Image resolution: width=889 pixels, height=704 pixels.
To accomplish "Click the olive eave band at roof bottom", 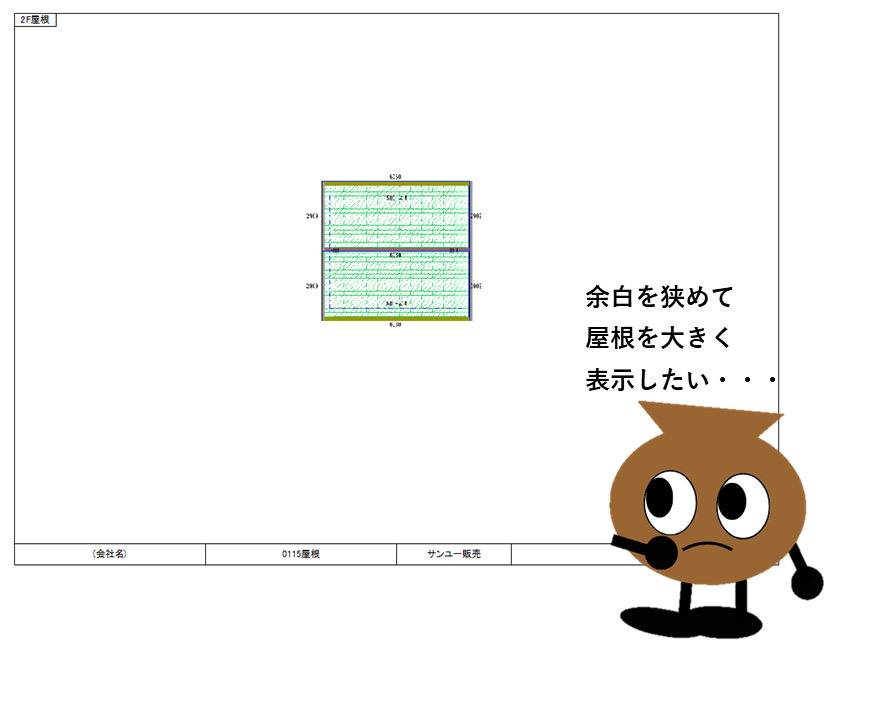I will coord(396,317).
